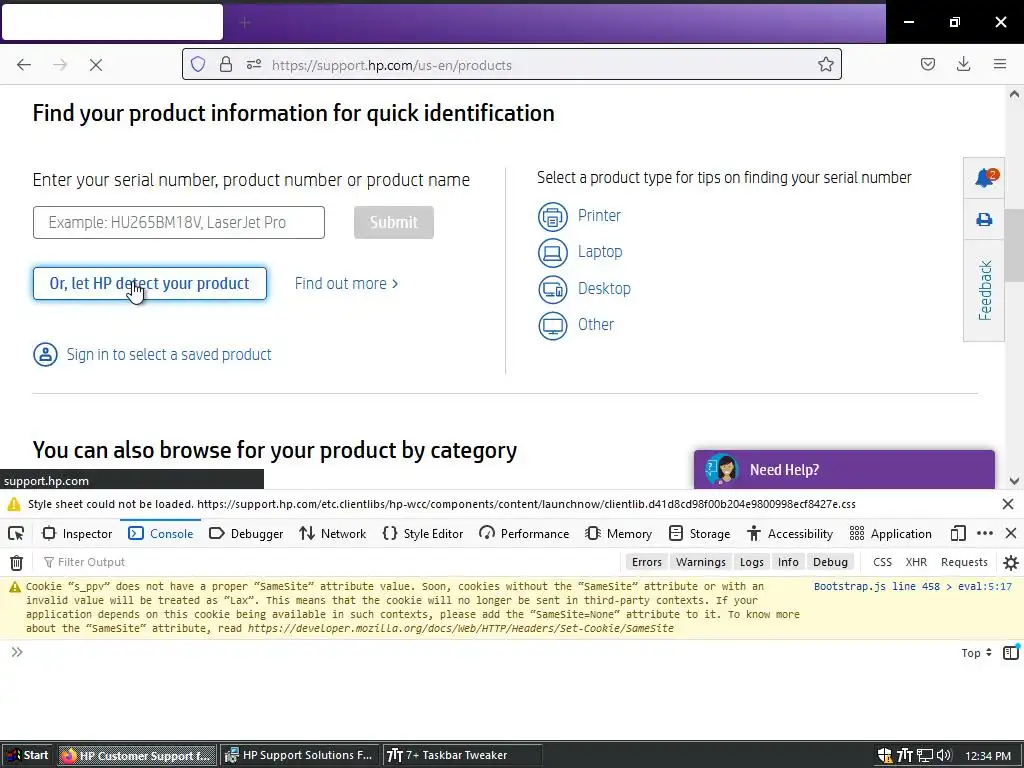Click the Submit button
The width and height of the screenshot is (1024, 768).
[x=394, y=223]
